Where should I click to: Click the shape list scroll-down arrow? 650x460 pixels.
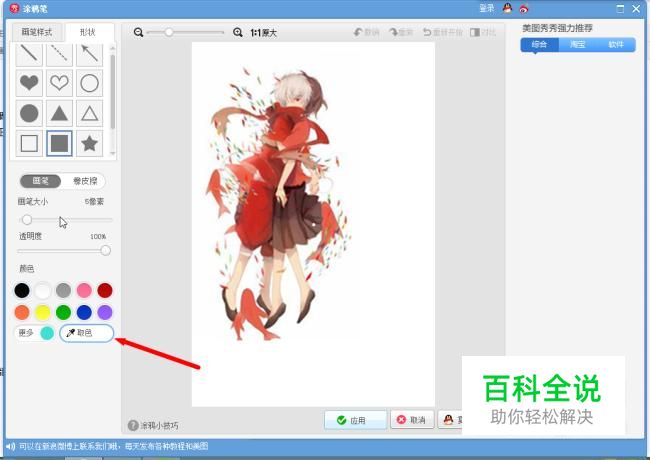click(113, 154)
